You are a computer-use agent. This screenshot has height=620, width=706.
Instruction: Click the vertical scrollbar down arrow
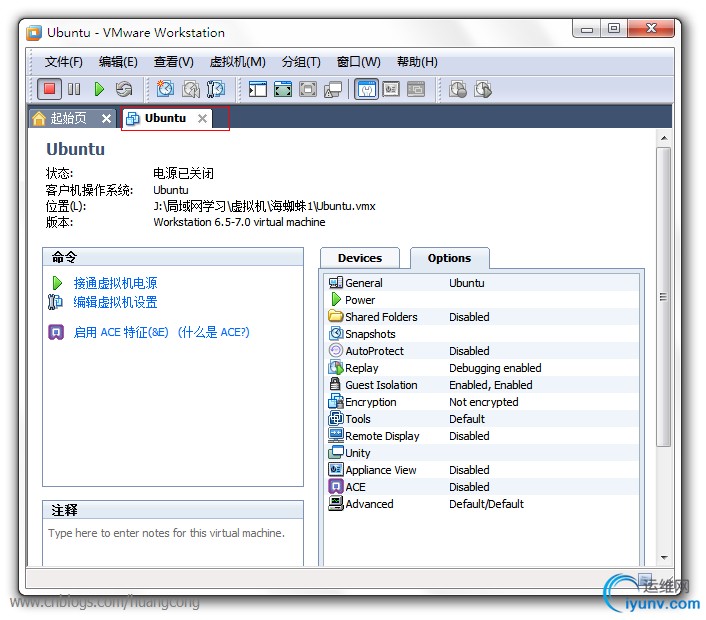[664, 557]
